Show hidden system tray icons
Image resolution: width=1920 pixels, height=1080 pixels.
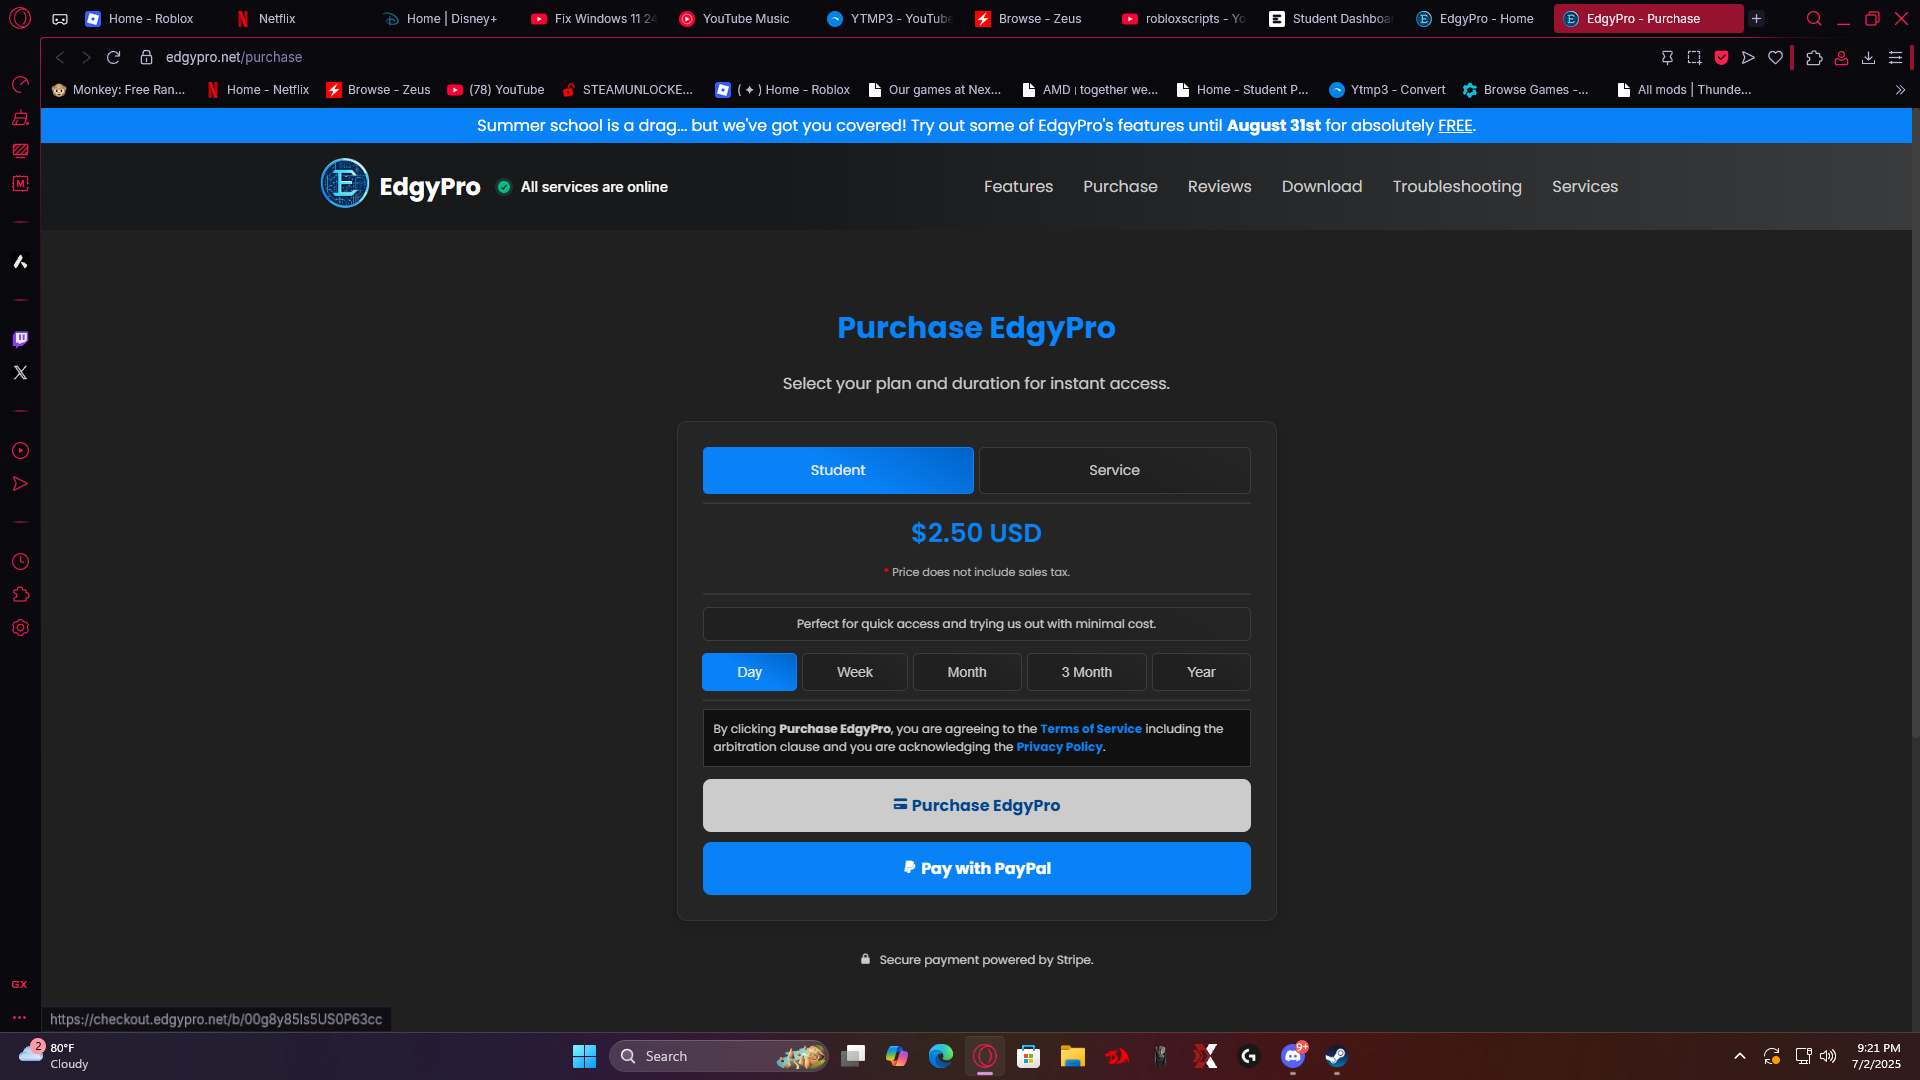click(1740, 1056)
